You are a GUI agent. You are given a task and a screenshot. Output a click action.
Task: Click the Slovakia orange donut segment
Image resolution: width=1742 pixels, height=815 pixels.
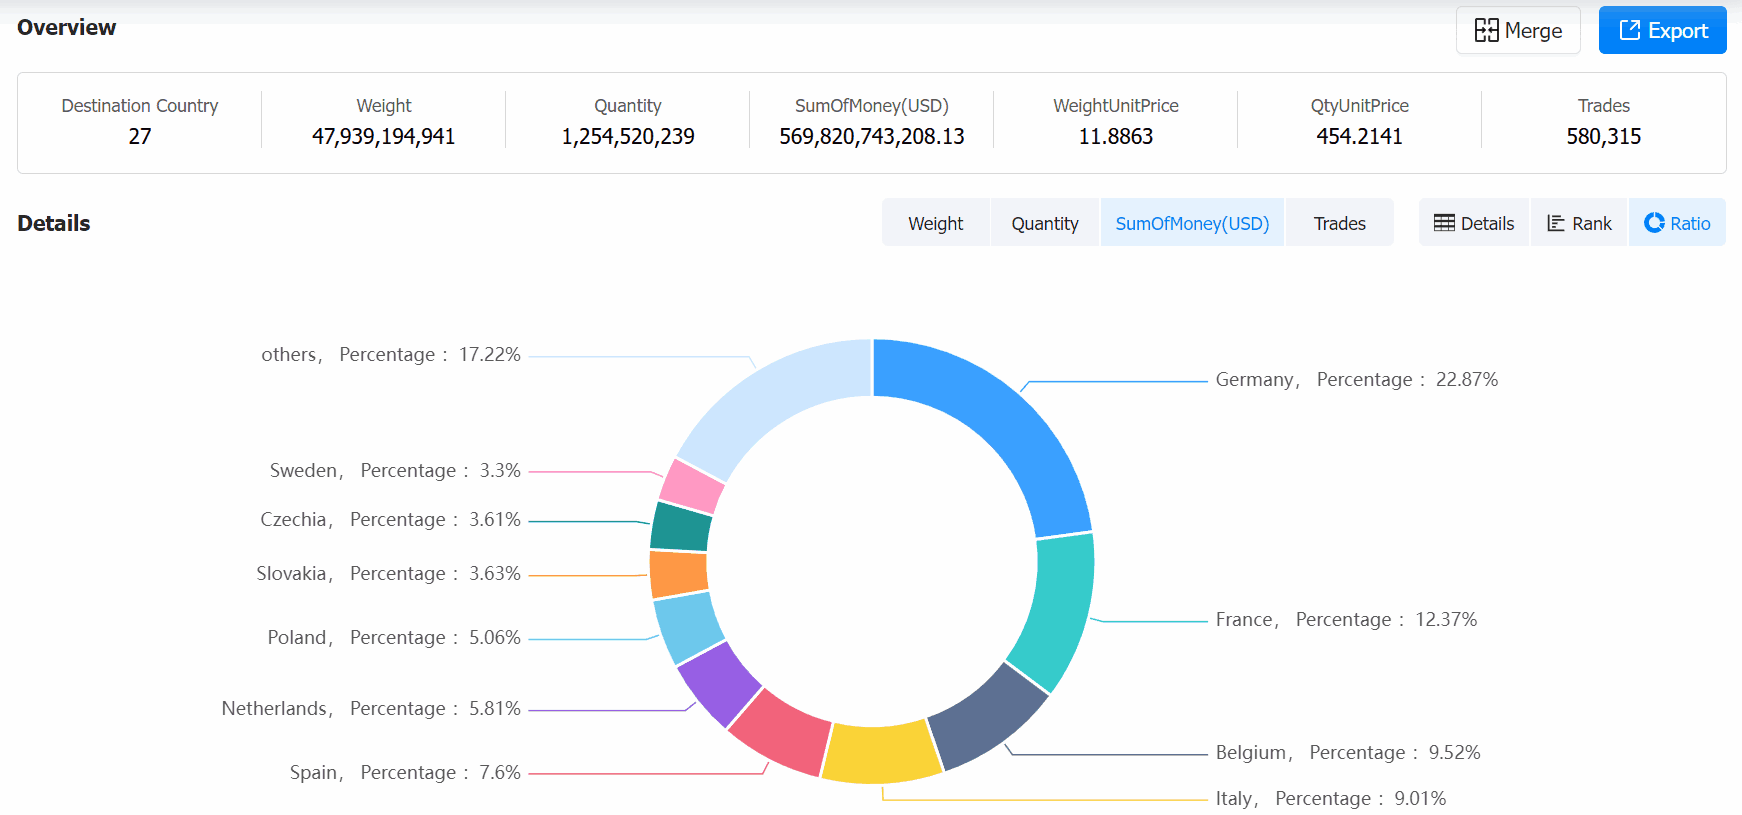[679, 574]
